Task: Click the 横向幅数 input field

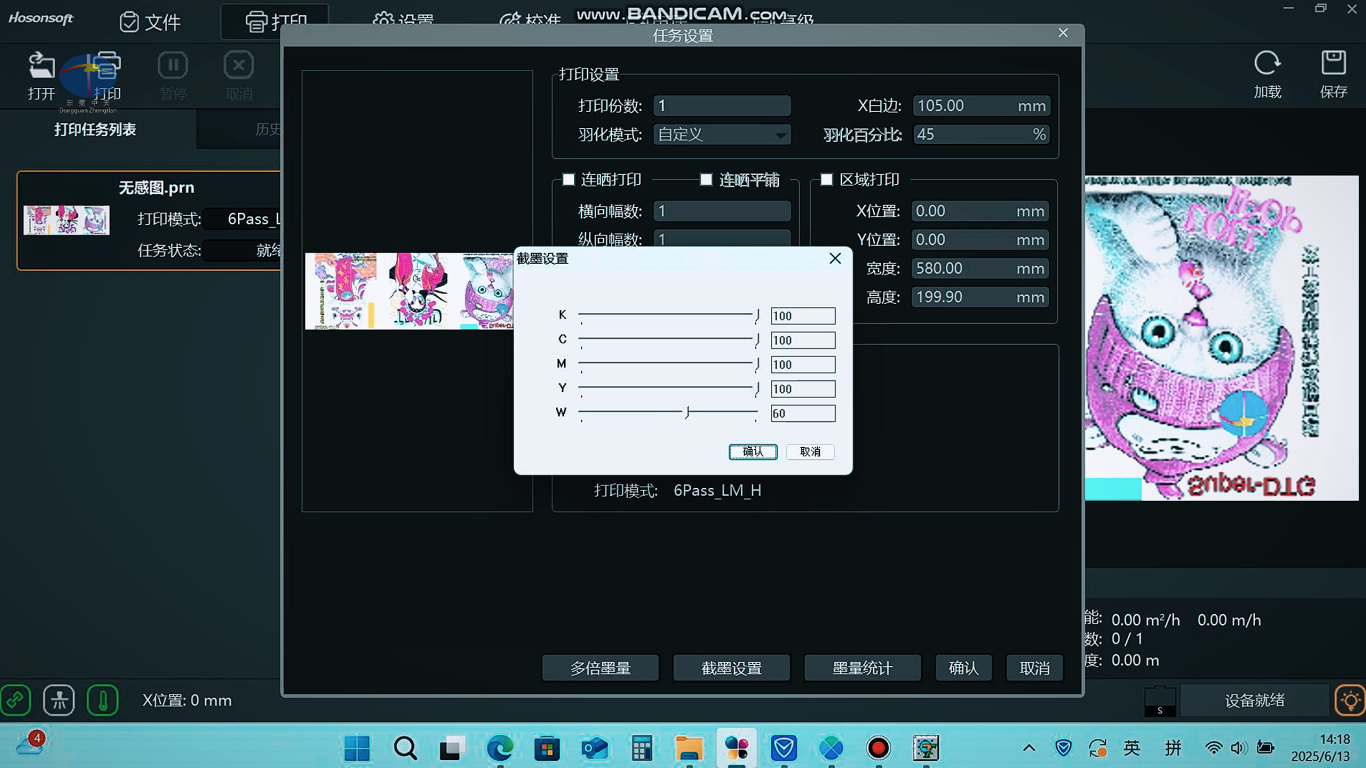Action: click(722, 211)
